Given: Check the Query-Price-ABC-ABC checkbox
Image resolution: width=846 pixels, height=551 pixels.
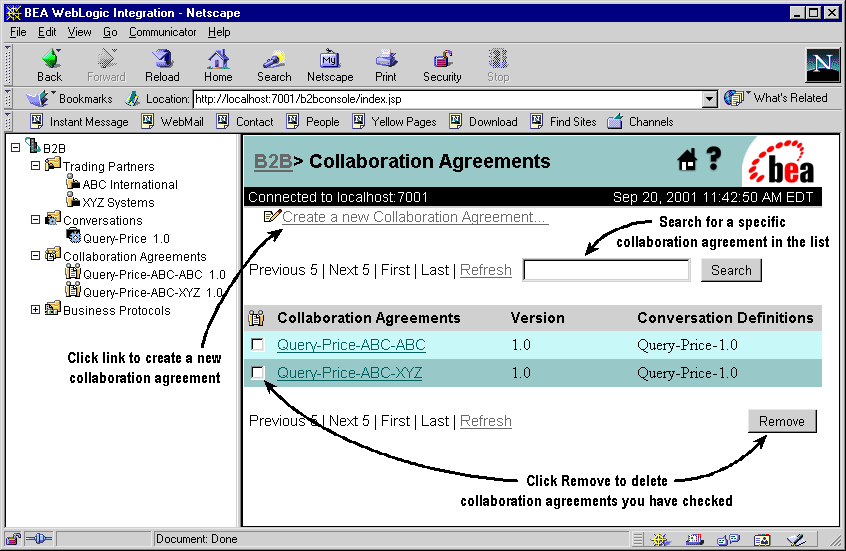Looking at the screenshot, I should coord(258,344).
